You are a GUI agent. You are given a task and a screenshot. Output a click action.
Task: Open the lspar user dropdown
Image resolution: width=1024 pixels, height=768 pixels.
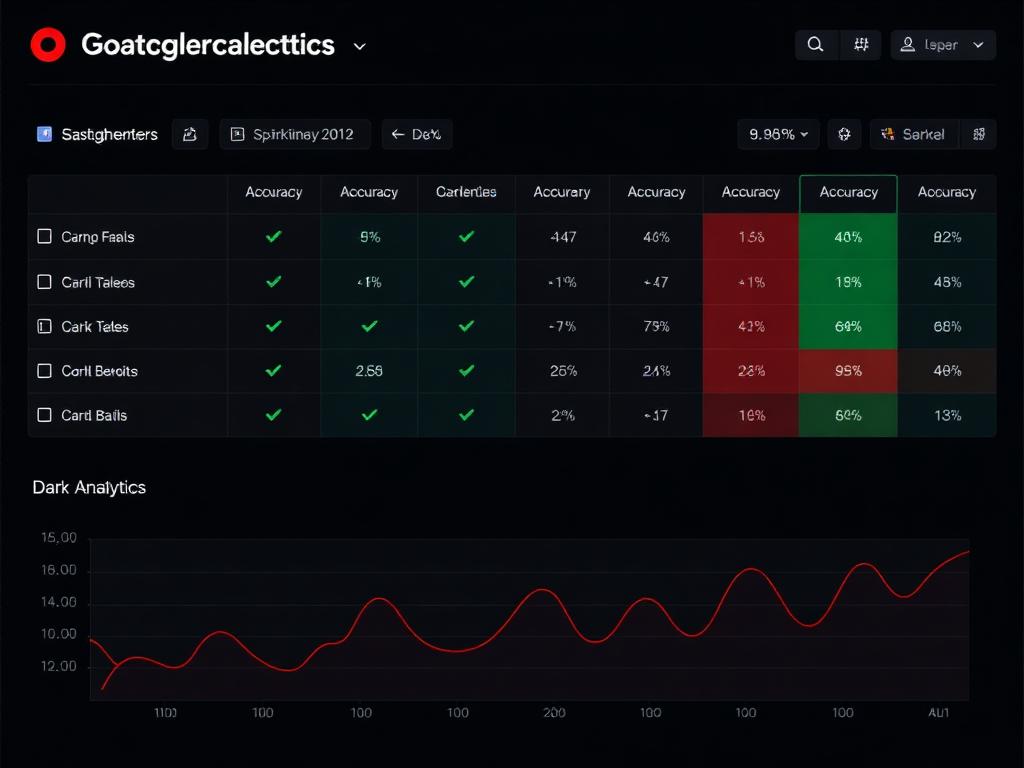pos(943,44)
